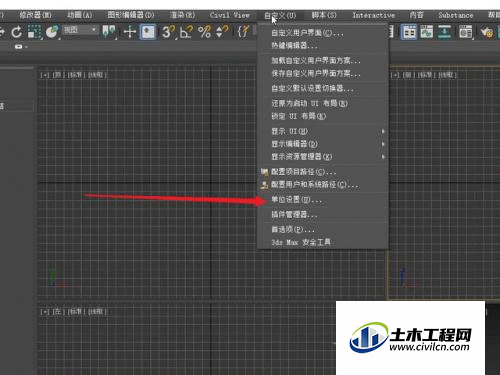Screen dimensions: 500x375
Task: Open the 动画(A) menu
Action: [79, 15]
